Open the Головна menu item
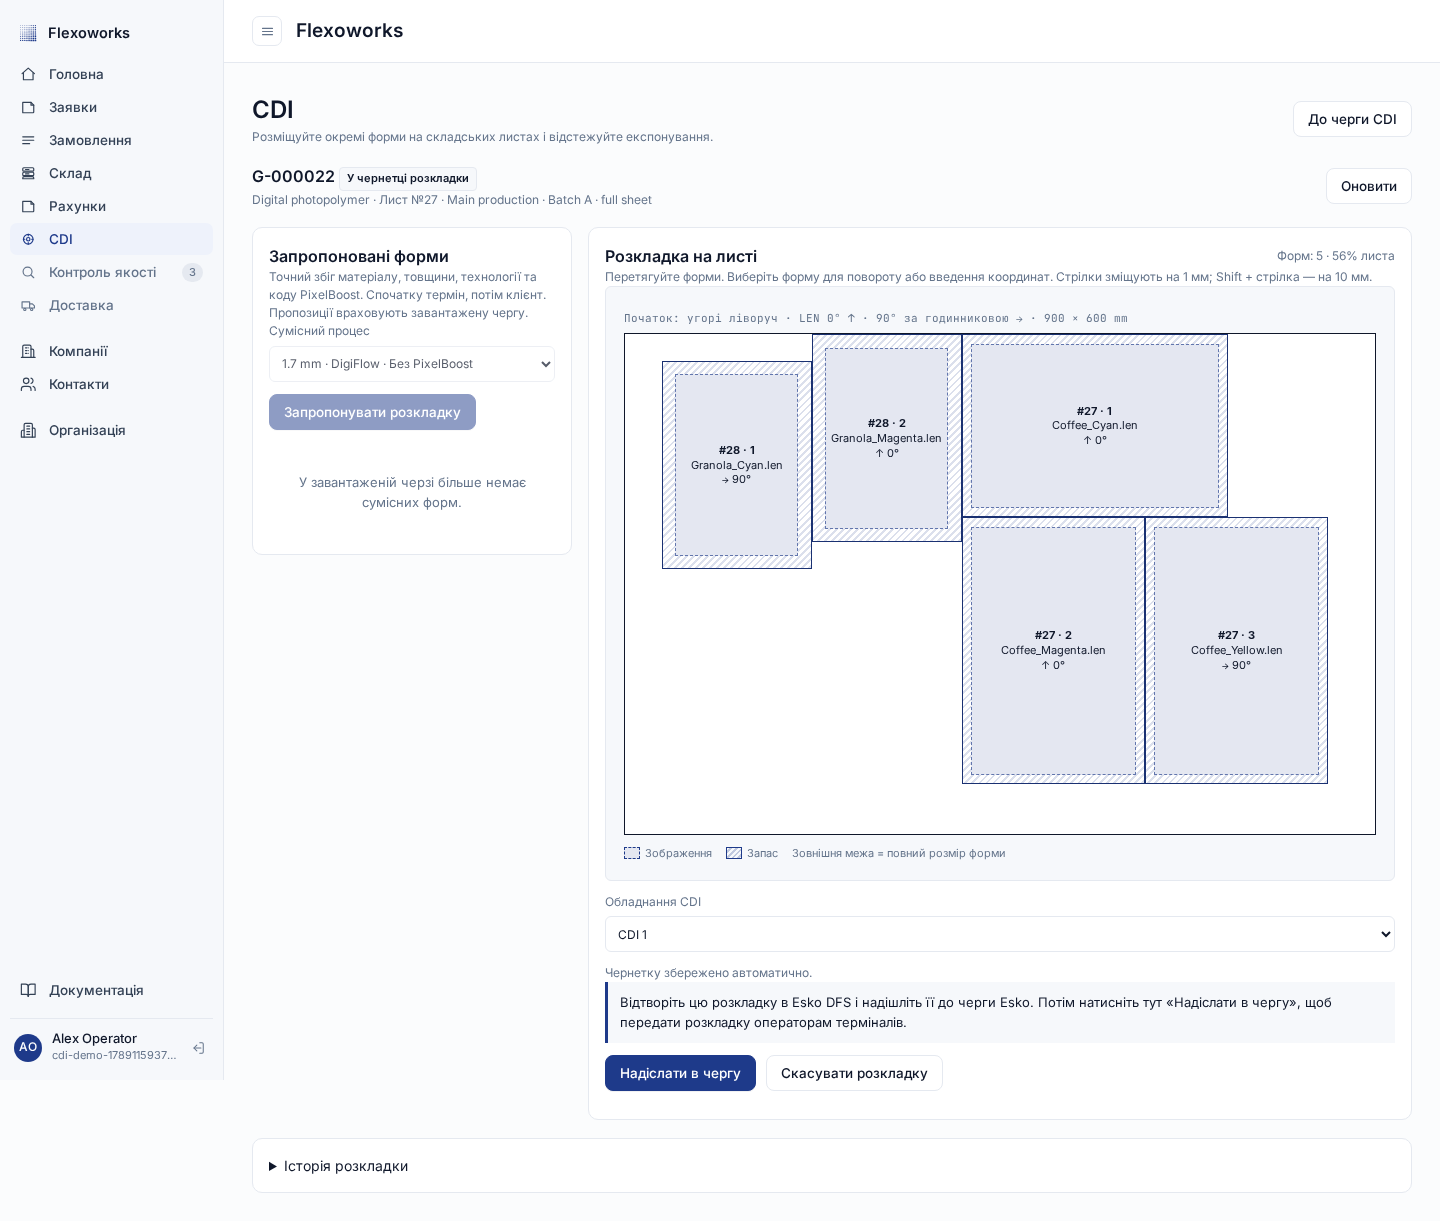Image resolution: width=1440 pixels, height=1221 pixels. coord(111,74)
